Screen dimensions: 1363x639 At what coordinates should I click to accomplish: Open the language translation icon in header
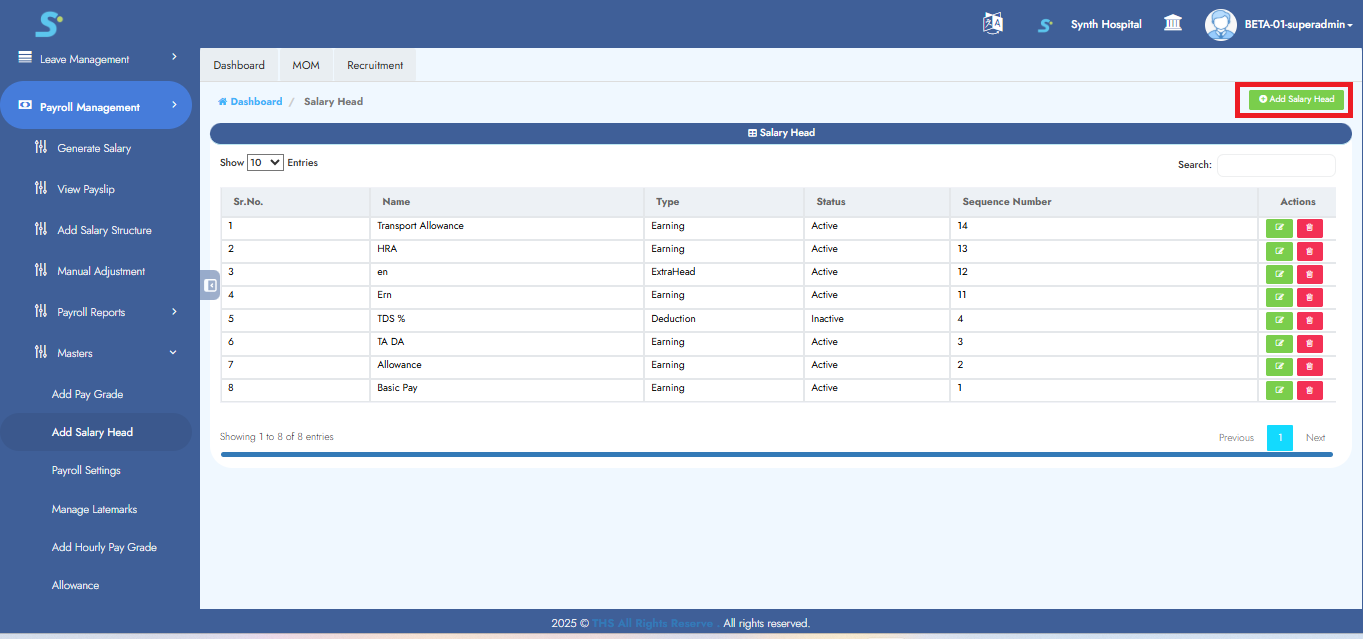[x=992, y=24]
